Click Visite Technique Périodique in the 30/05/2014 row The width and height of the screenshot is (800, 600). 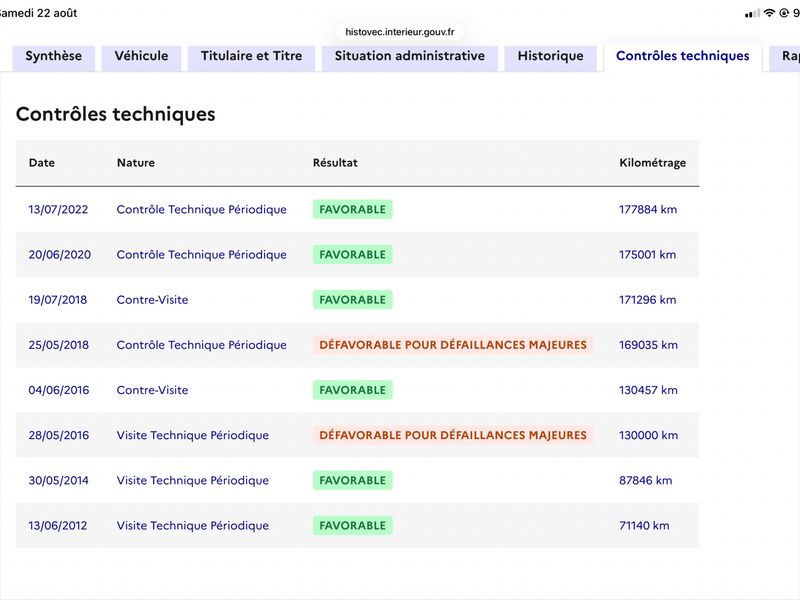pyautogui.click(x=193, y=481)
